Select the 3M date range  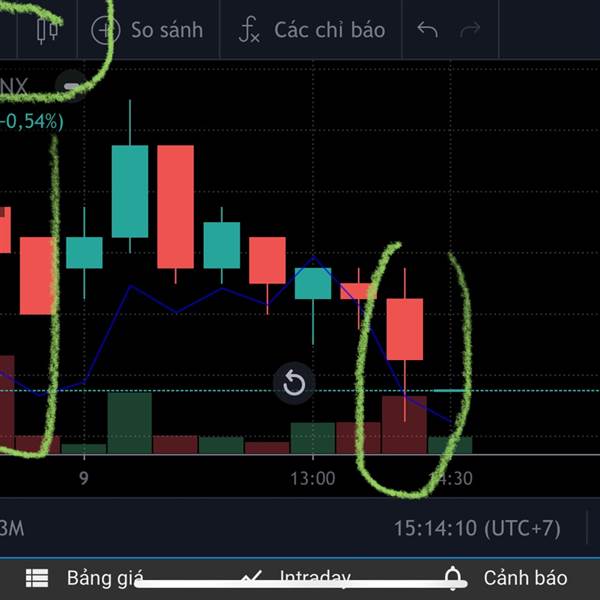[11, 528]
